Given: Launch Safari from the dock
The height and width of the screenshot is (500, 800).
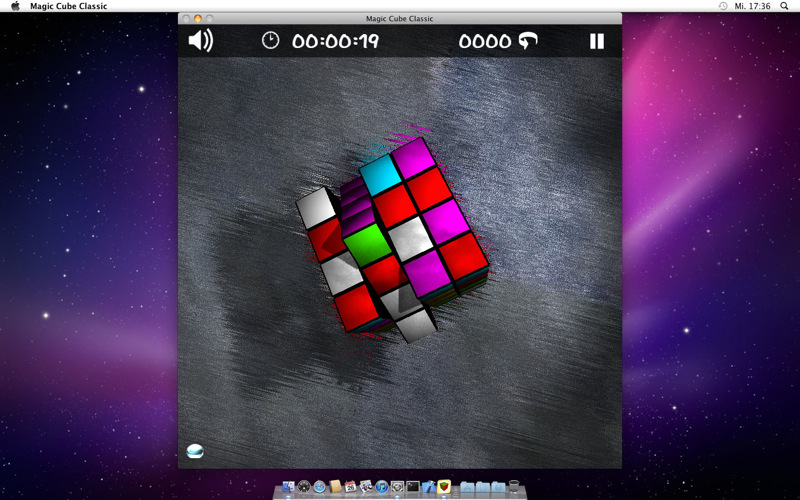Looking at the screenshot, I should click(x=319, y=487).
